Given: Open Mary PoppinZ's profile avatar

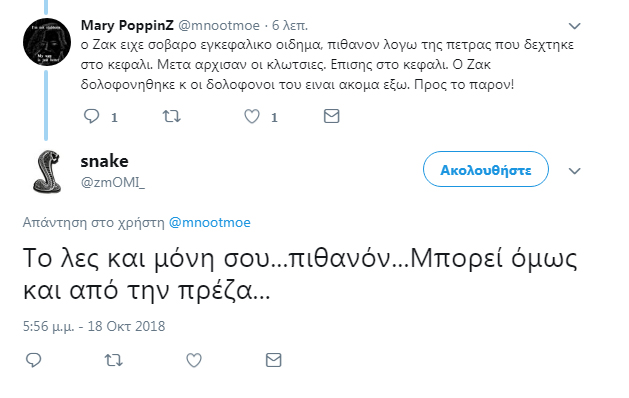Looking at the screenshot, I should 47,42.
